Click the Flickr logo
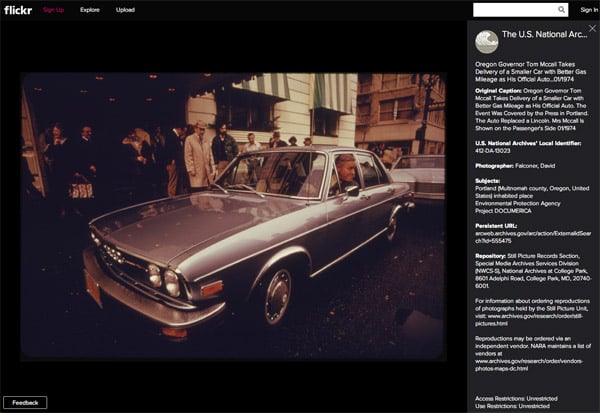 pos(18,10)
